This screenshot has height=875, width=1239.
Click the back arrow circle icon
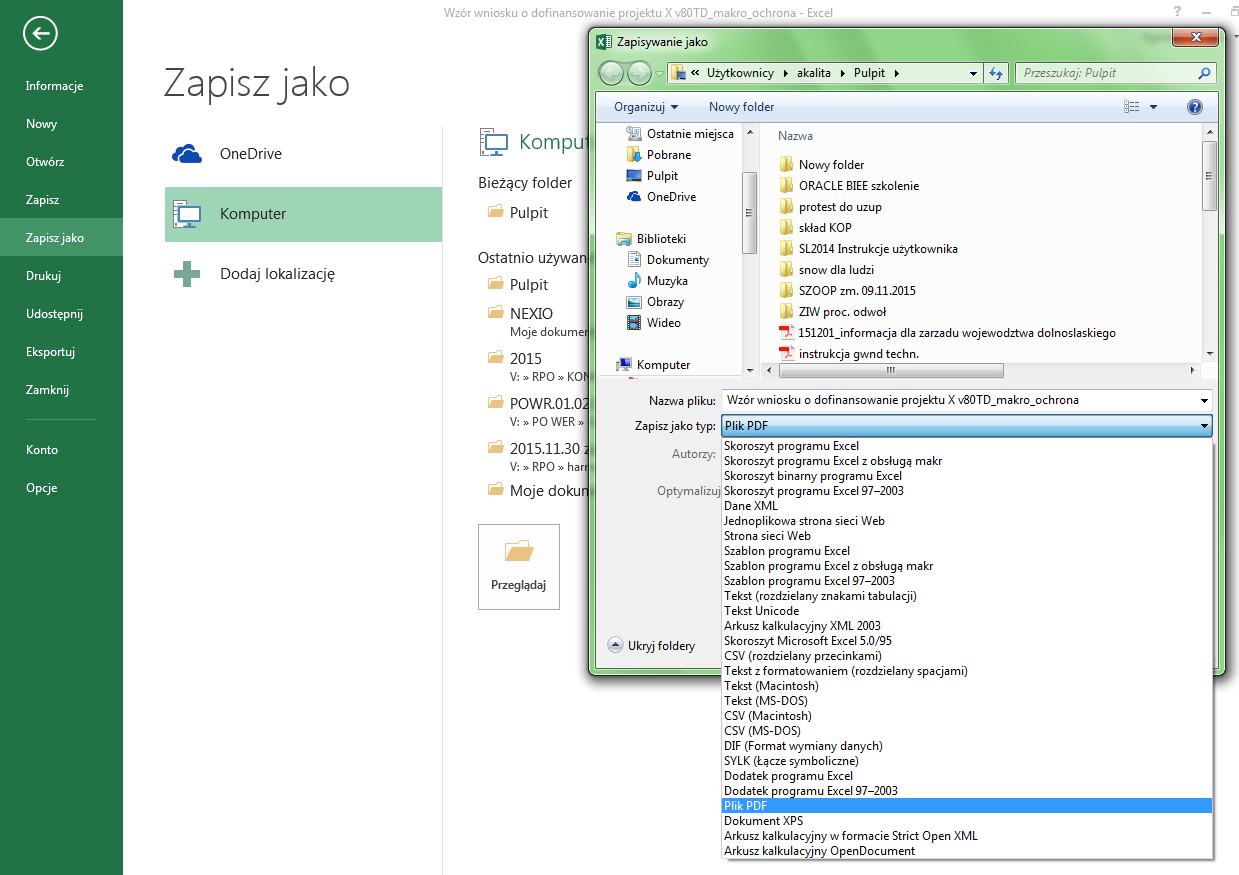point(41,34)
